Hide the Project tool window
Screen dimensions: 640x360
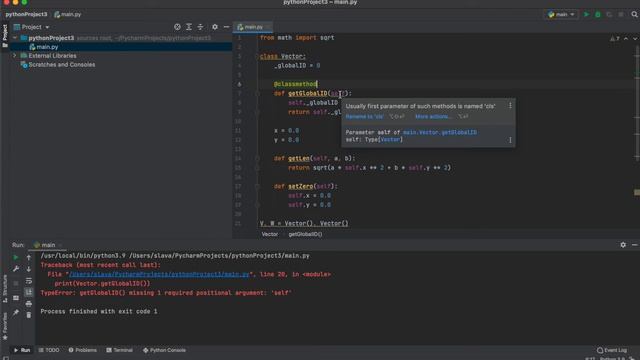click(x=227, y=27)
